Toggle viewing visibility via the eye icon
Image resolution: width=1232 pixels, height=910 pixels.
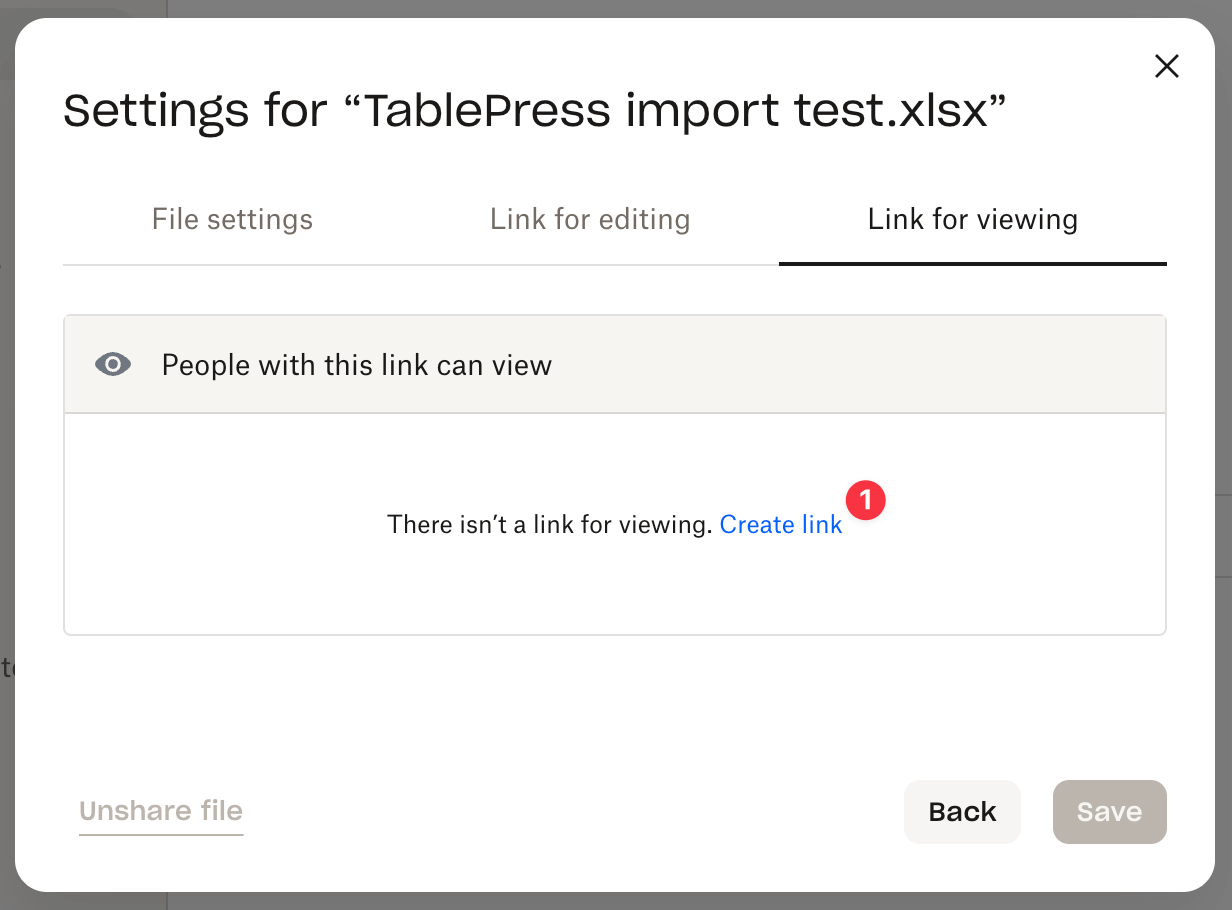(x=113, y=364)
